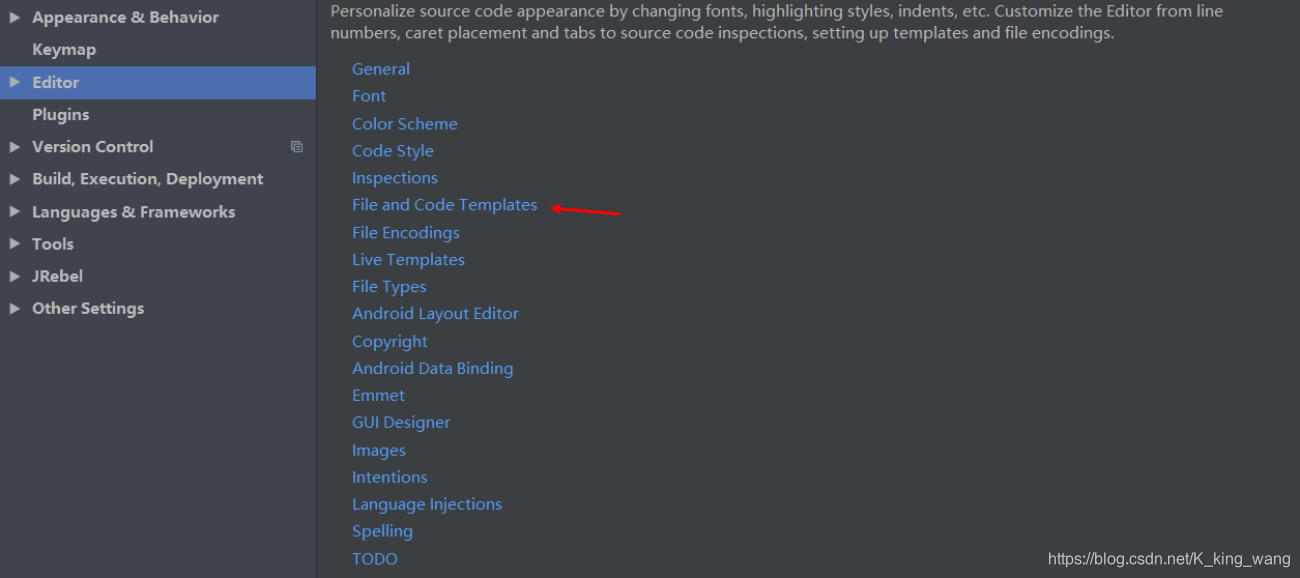
Task: Open the Plugins settings page
Action: pos(60,115)
